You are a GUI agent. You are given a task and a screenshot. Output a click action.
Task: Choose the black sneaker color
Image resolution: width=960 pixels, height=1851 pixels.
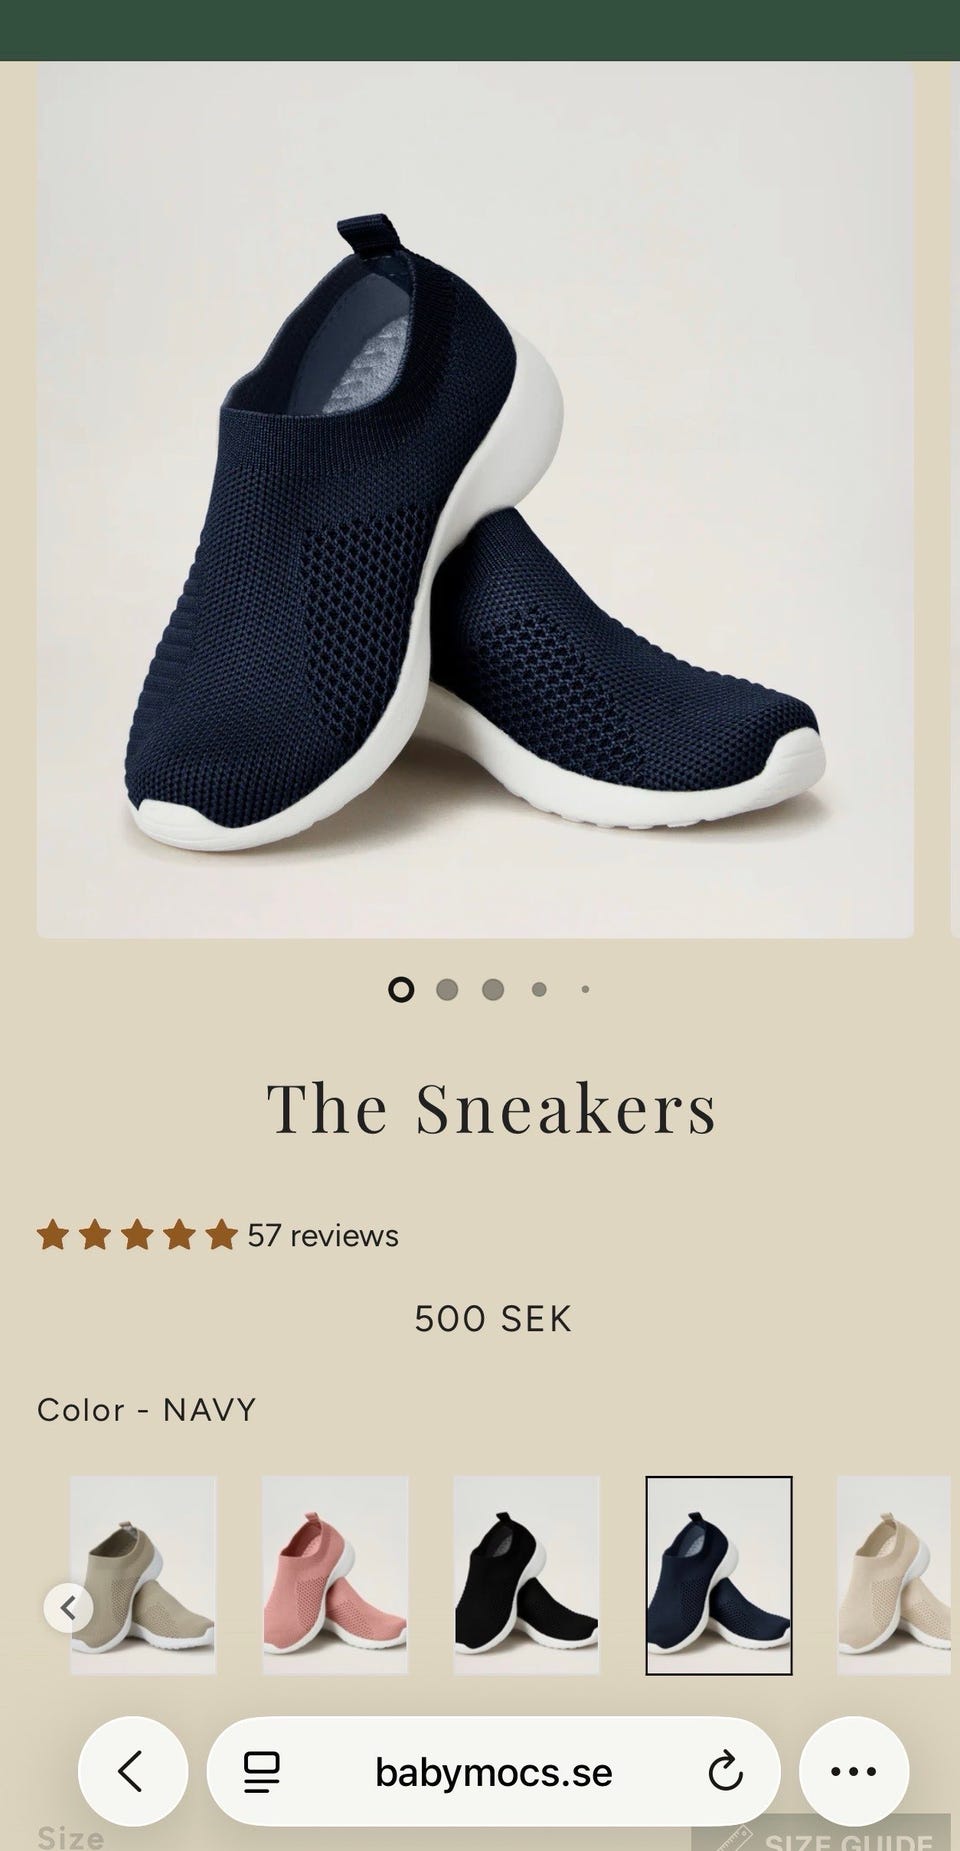coord(527,1575)
